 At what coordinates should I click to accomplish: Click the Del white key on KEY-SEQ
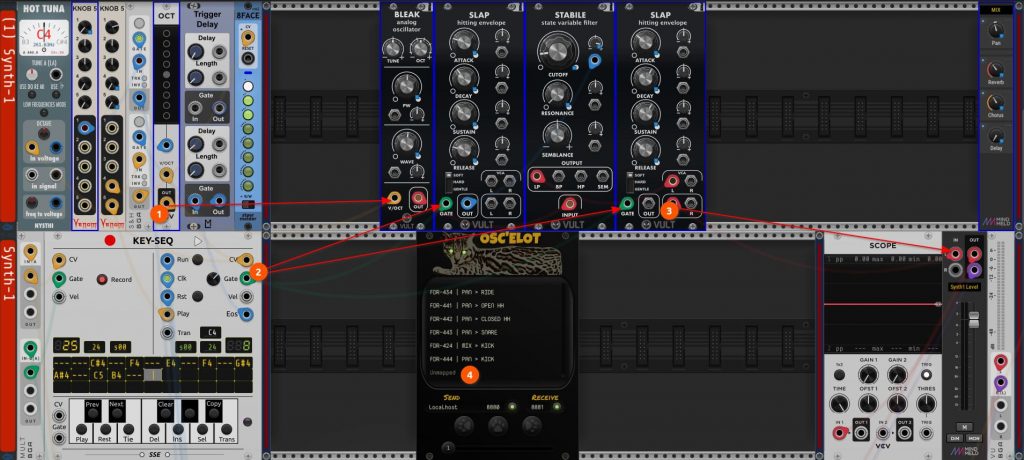click(x=153, y=431)
